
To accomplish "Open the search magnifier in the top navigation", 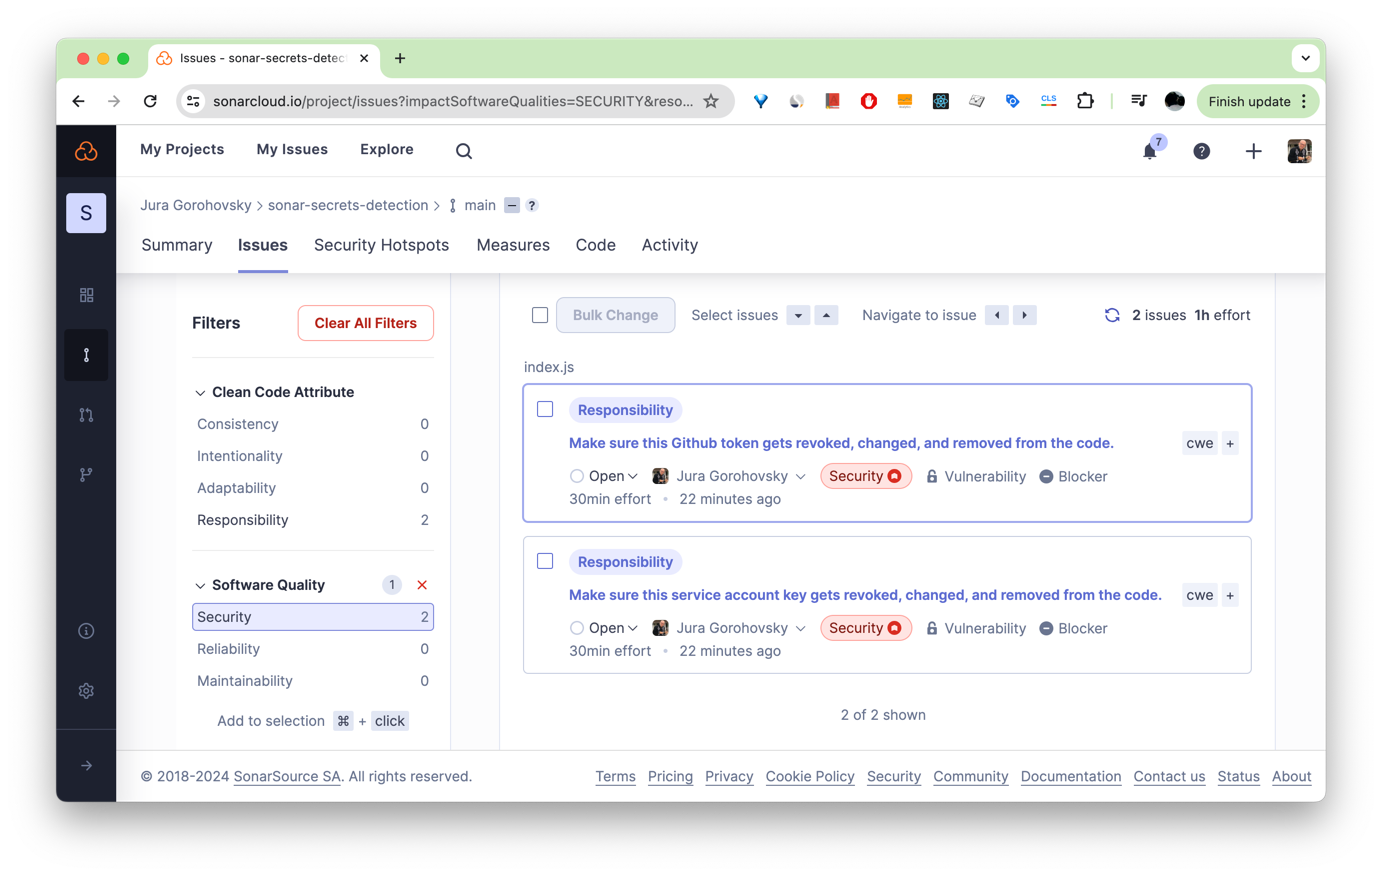I will (463, 151).
